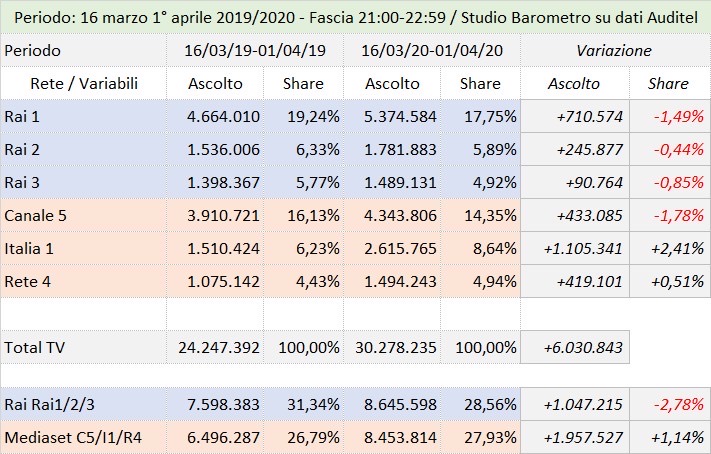Click the Variazione column header
This screenshot has height=454, width=711.
tap(614, 50)
